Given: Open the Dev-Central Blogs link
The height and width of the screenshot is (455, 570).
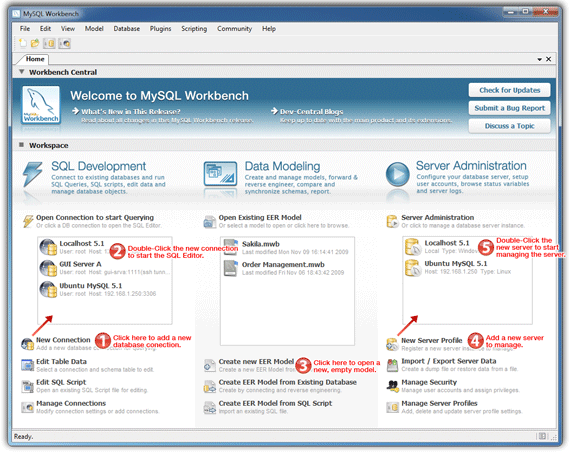Looking at the screenshot, I should (x=311, y=111).
